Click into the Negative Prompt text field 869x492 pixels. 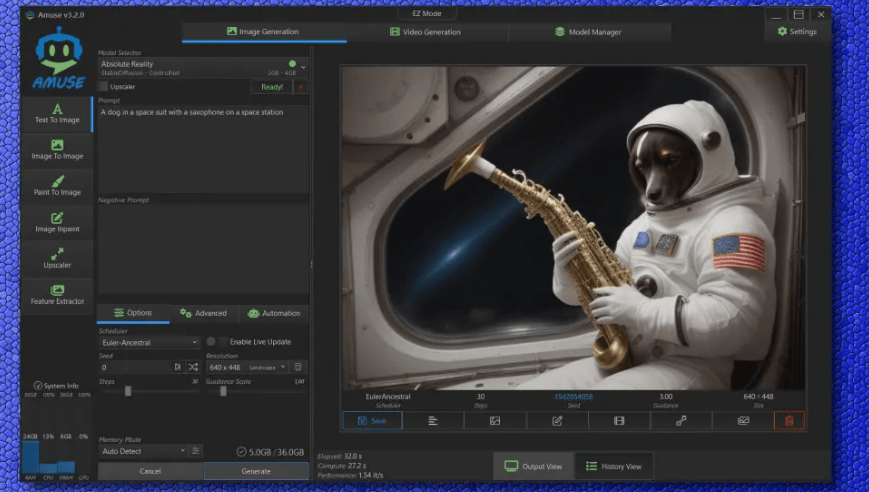point(203,250)
